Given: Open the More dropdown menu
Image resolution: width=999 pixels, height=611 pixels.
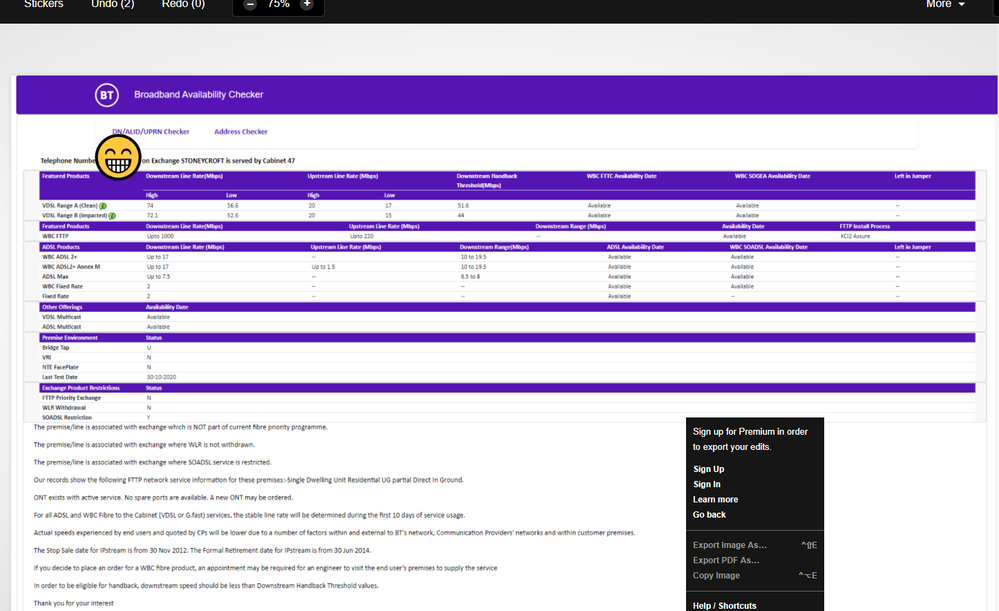Looking at the screenshot, I should [945, 5].
